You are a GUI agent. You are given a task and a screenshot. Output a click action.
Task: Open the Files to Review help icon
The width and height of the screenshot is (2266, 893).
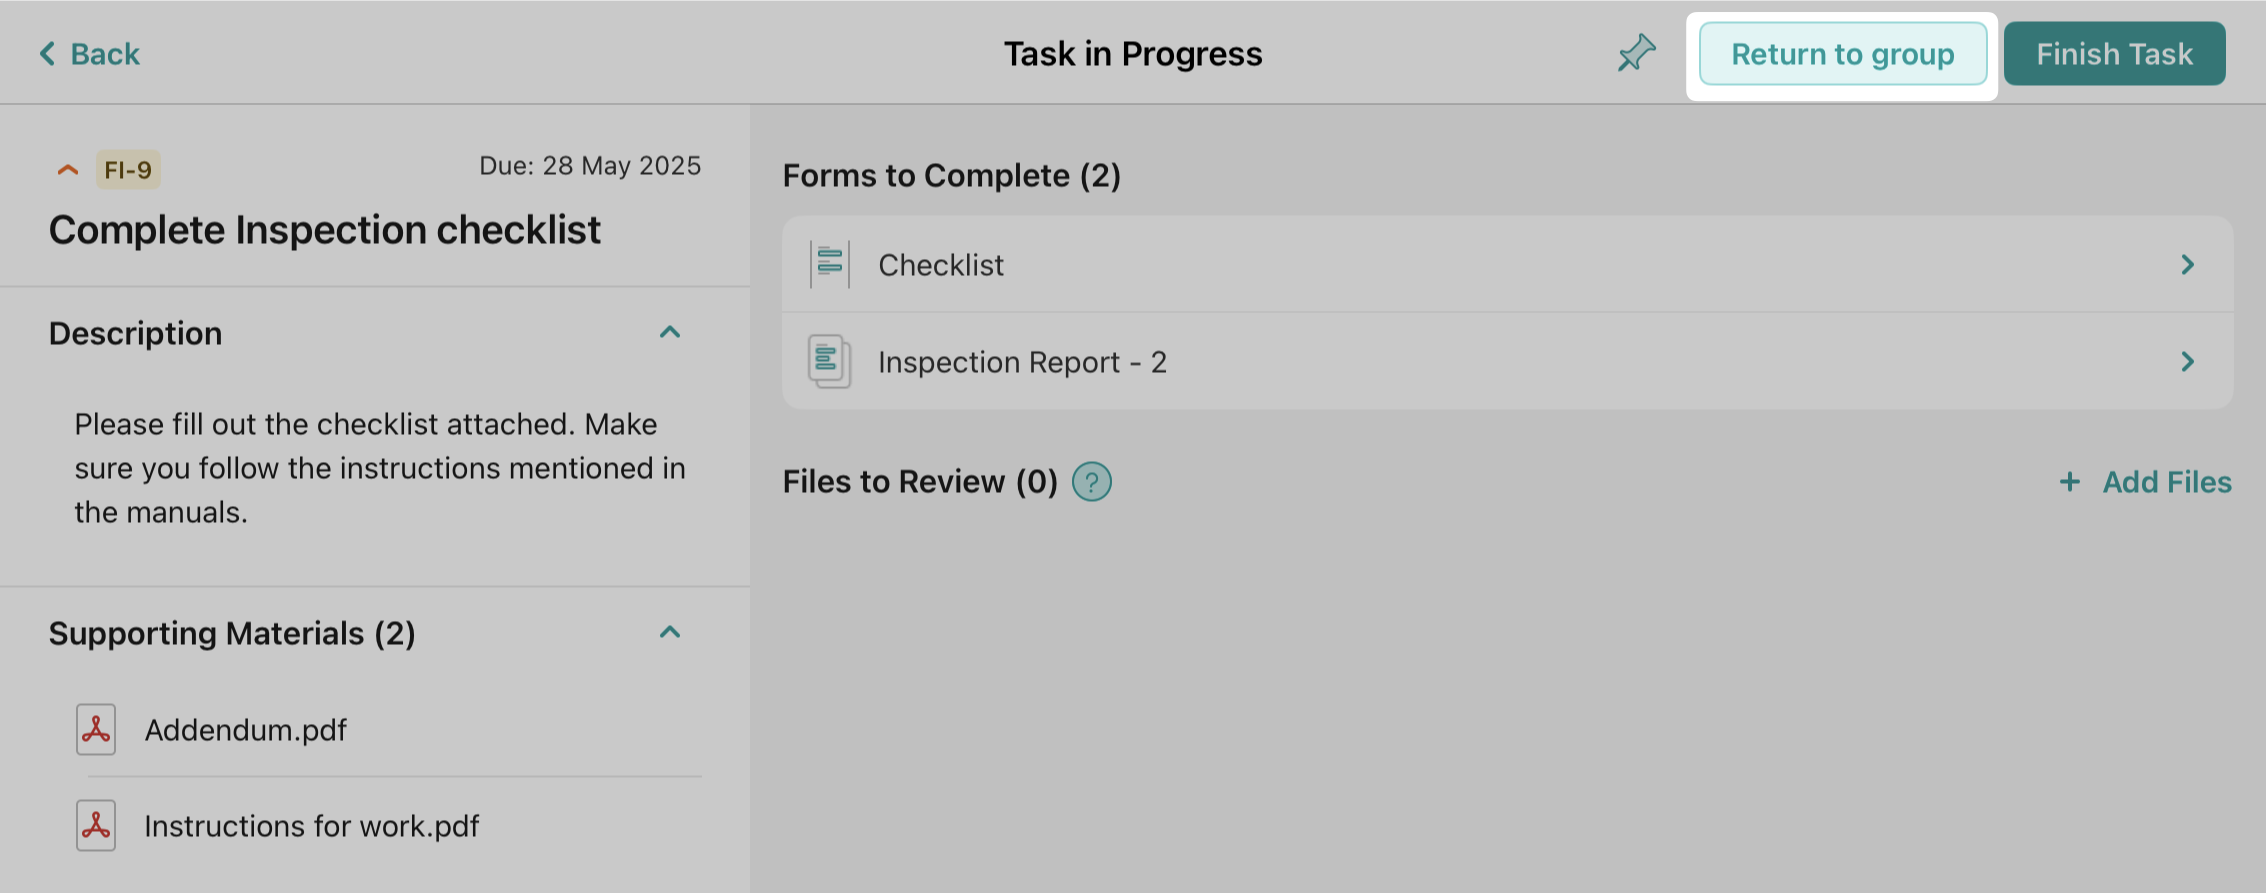[1092, 482]
